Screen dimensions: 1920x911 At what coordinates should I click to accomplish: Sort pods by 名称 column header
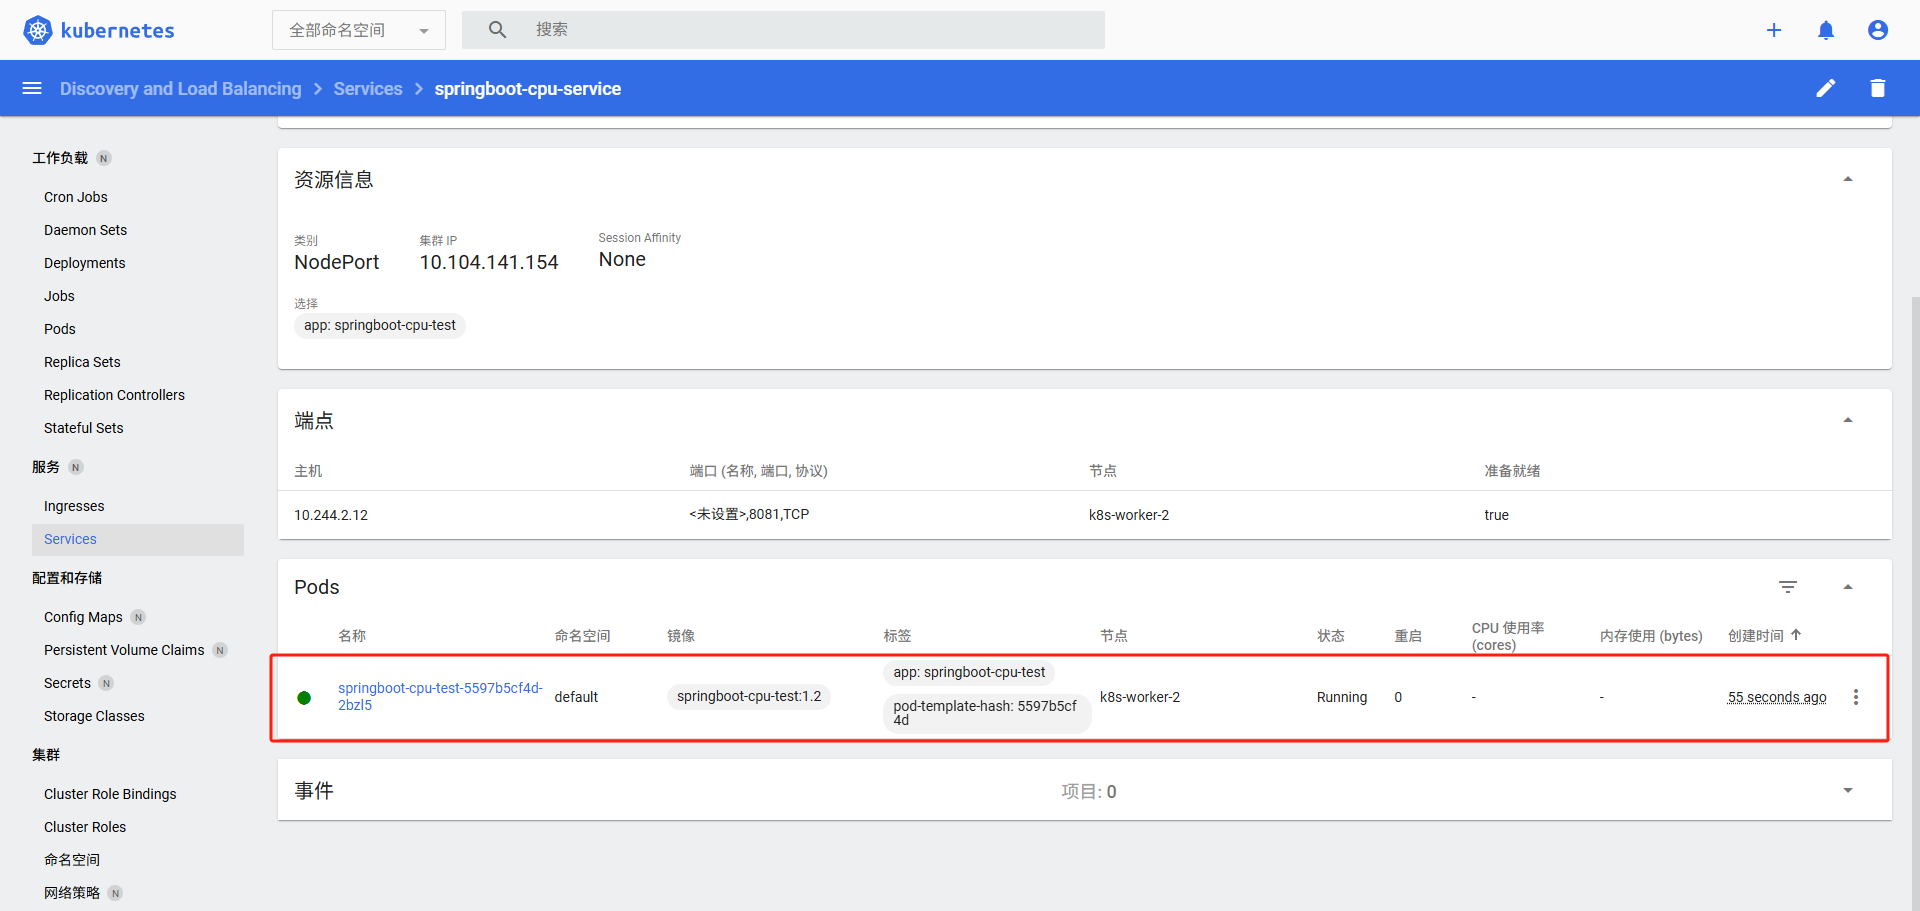[x=352, y=636]
